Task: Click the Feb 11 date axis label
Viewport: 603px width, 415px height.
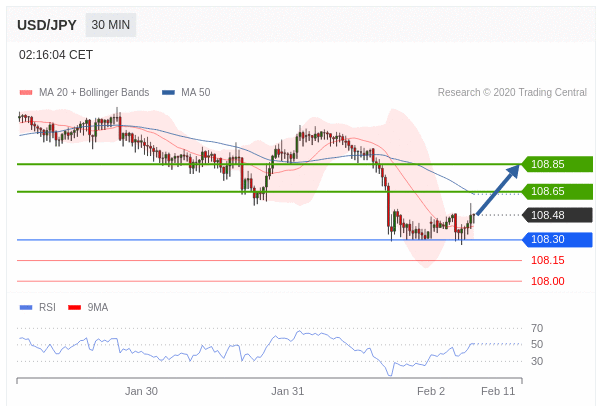Action: click(498, 391)
